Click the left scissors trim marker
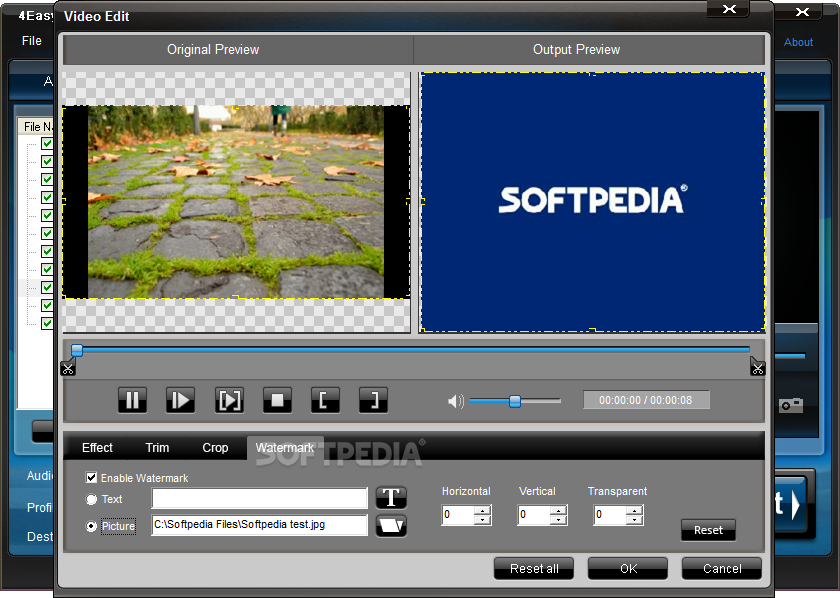 point(68,368)
